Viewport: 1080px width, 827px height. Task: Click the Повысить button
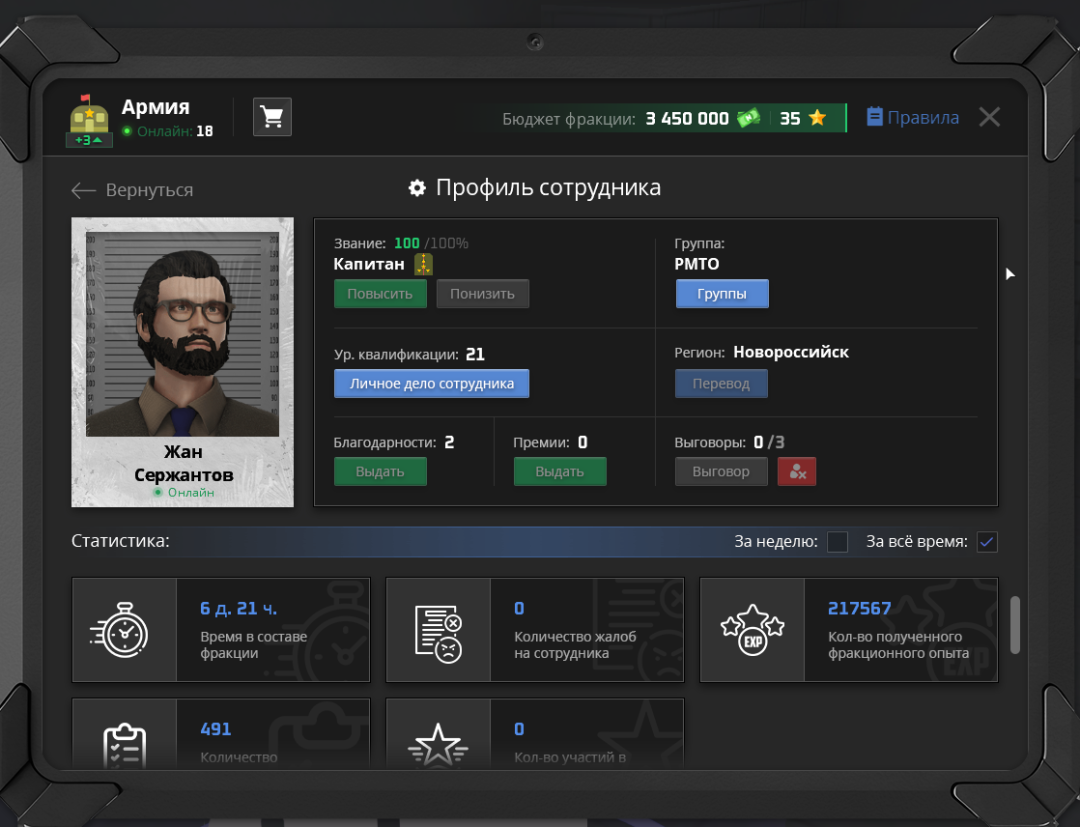click(x=380, y=294)
